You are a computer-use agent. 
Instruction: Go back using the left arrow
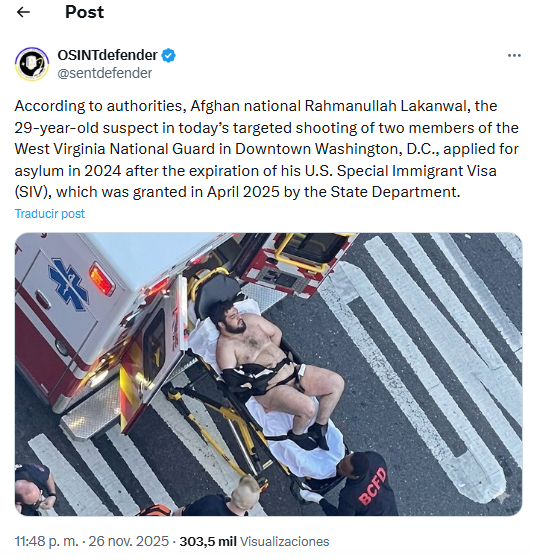point(23,12)
